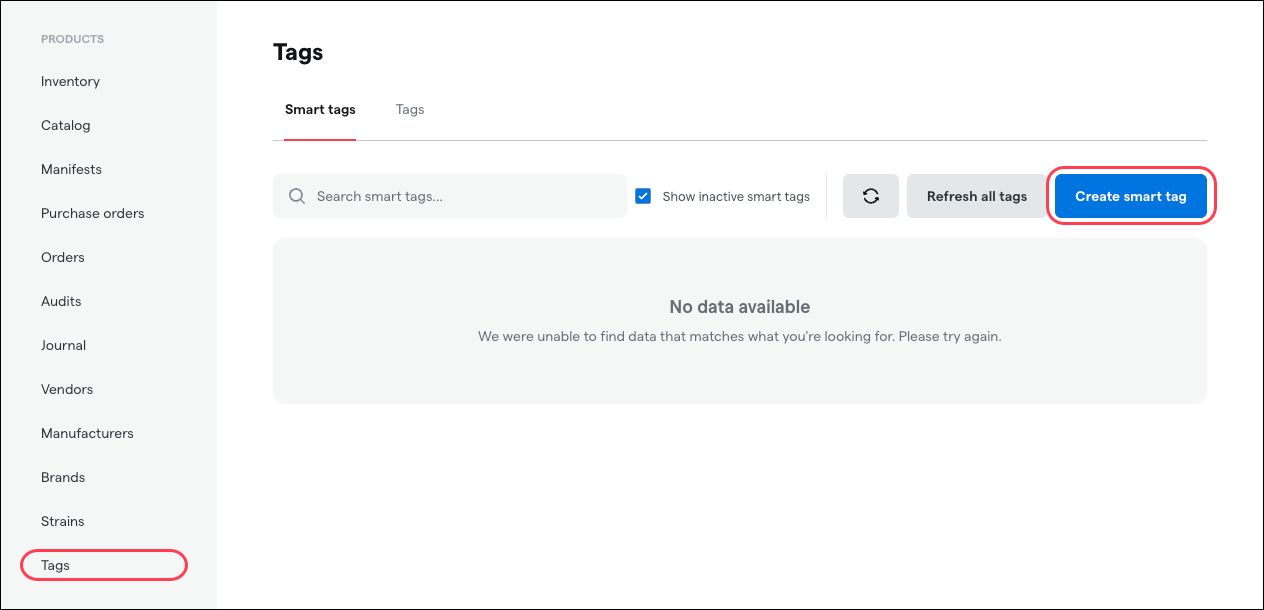Select Strains in the sidebar
The width and height of the screenshot is (1264, 610).
62,521
